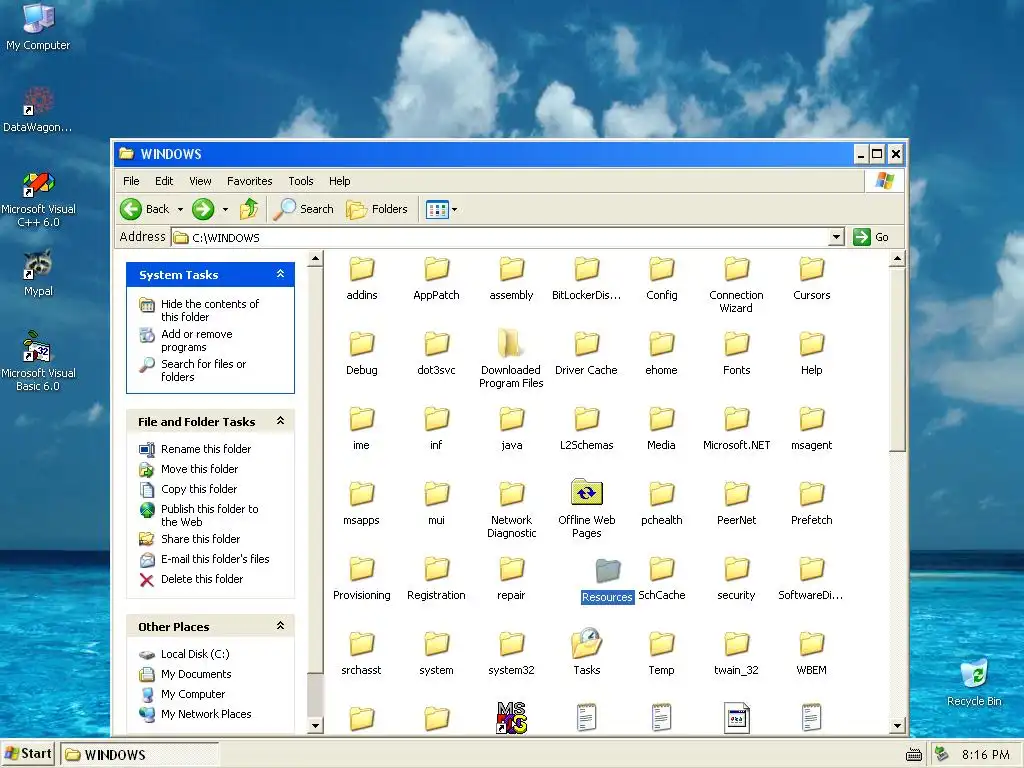Select the Network Diagnostic folder
Screen dimensions: 1024x768
click(511, 509)
